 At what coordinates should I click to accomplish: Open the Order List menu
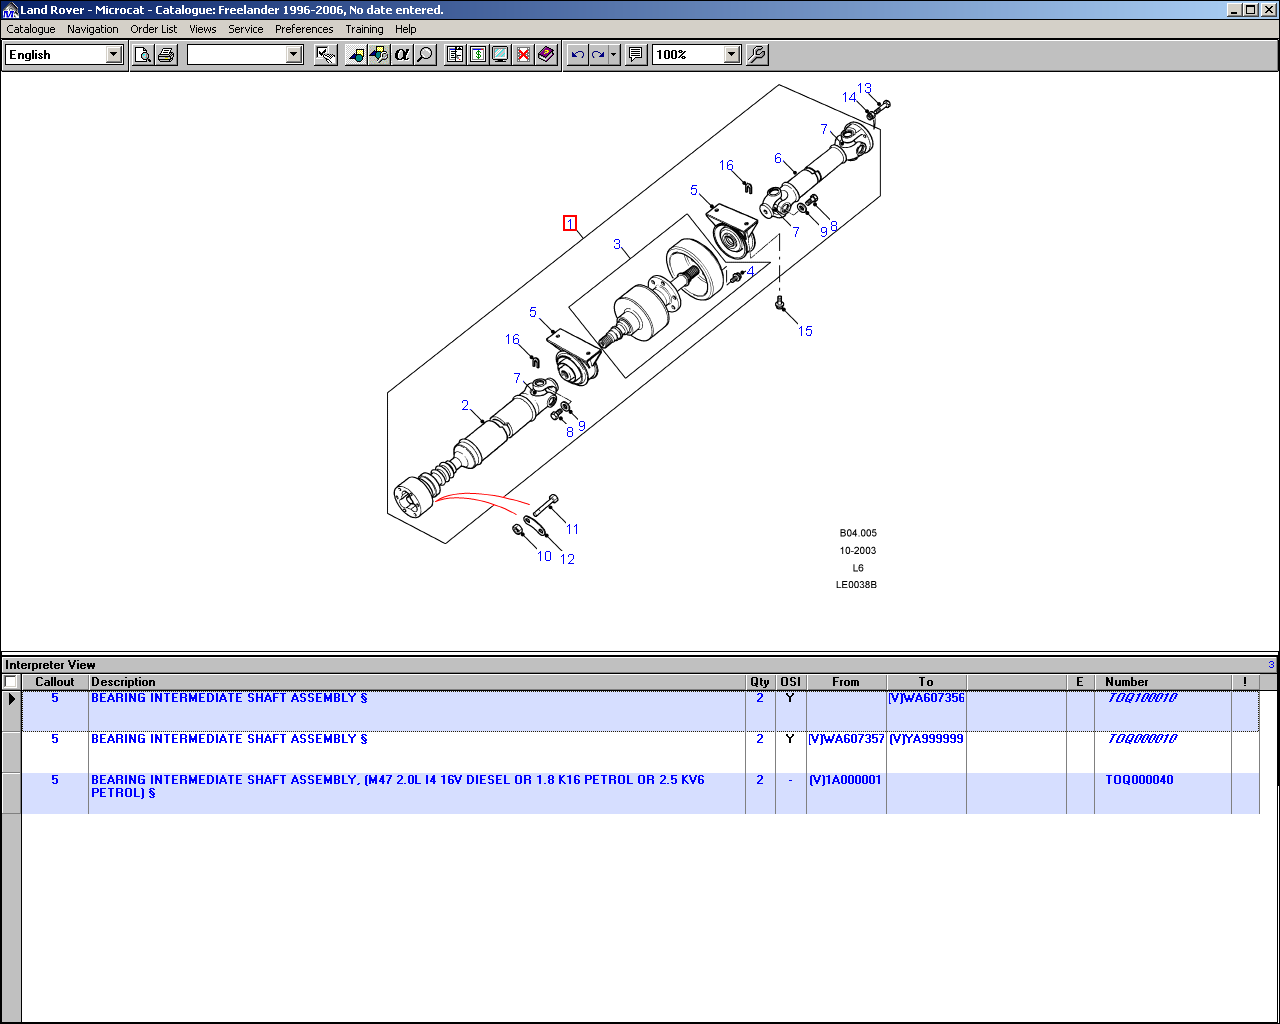click(x=154, y=29)
